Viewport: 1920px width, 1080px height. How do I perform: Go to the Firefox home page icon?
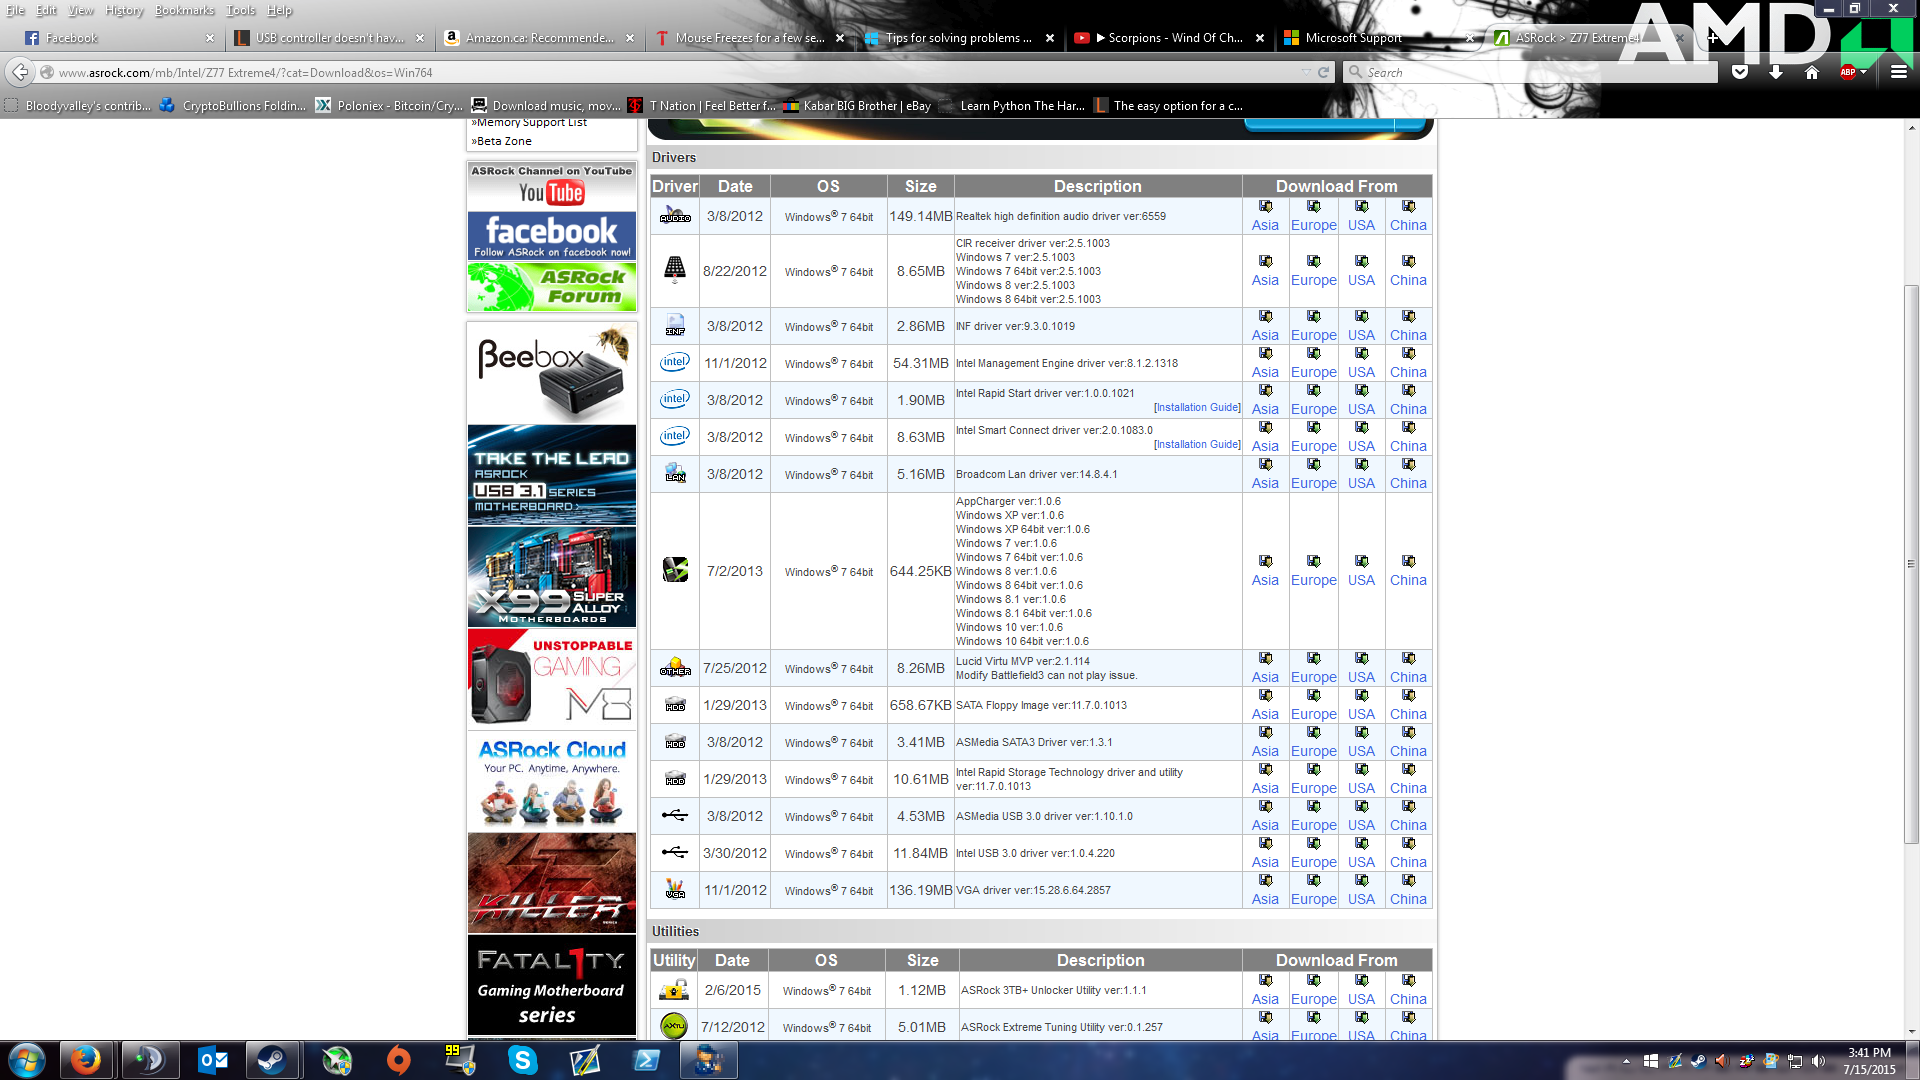1811,72
